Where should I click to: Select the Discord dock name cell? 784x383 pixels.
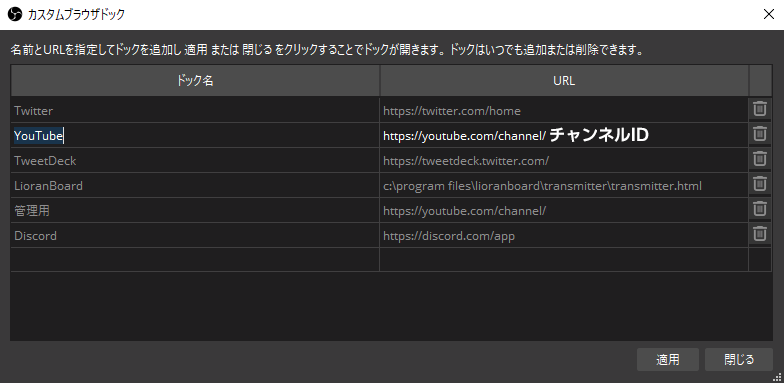(195, 235)
